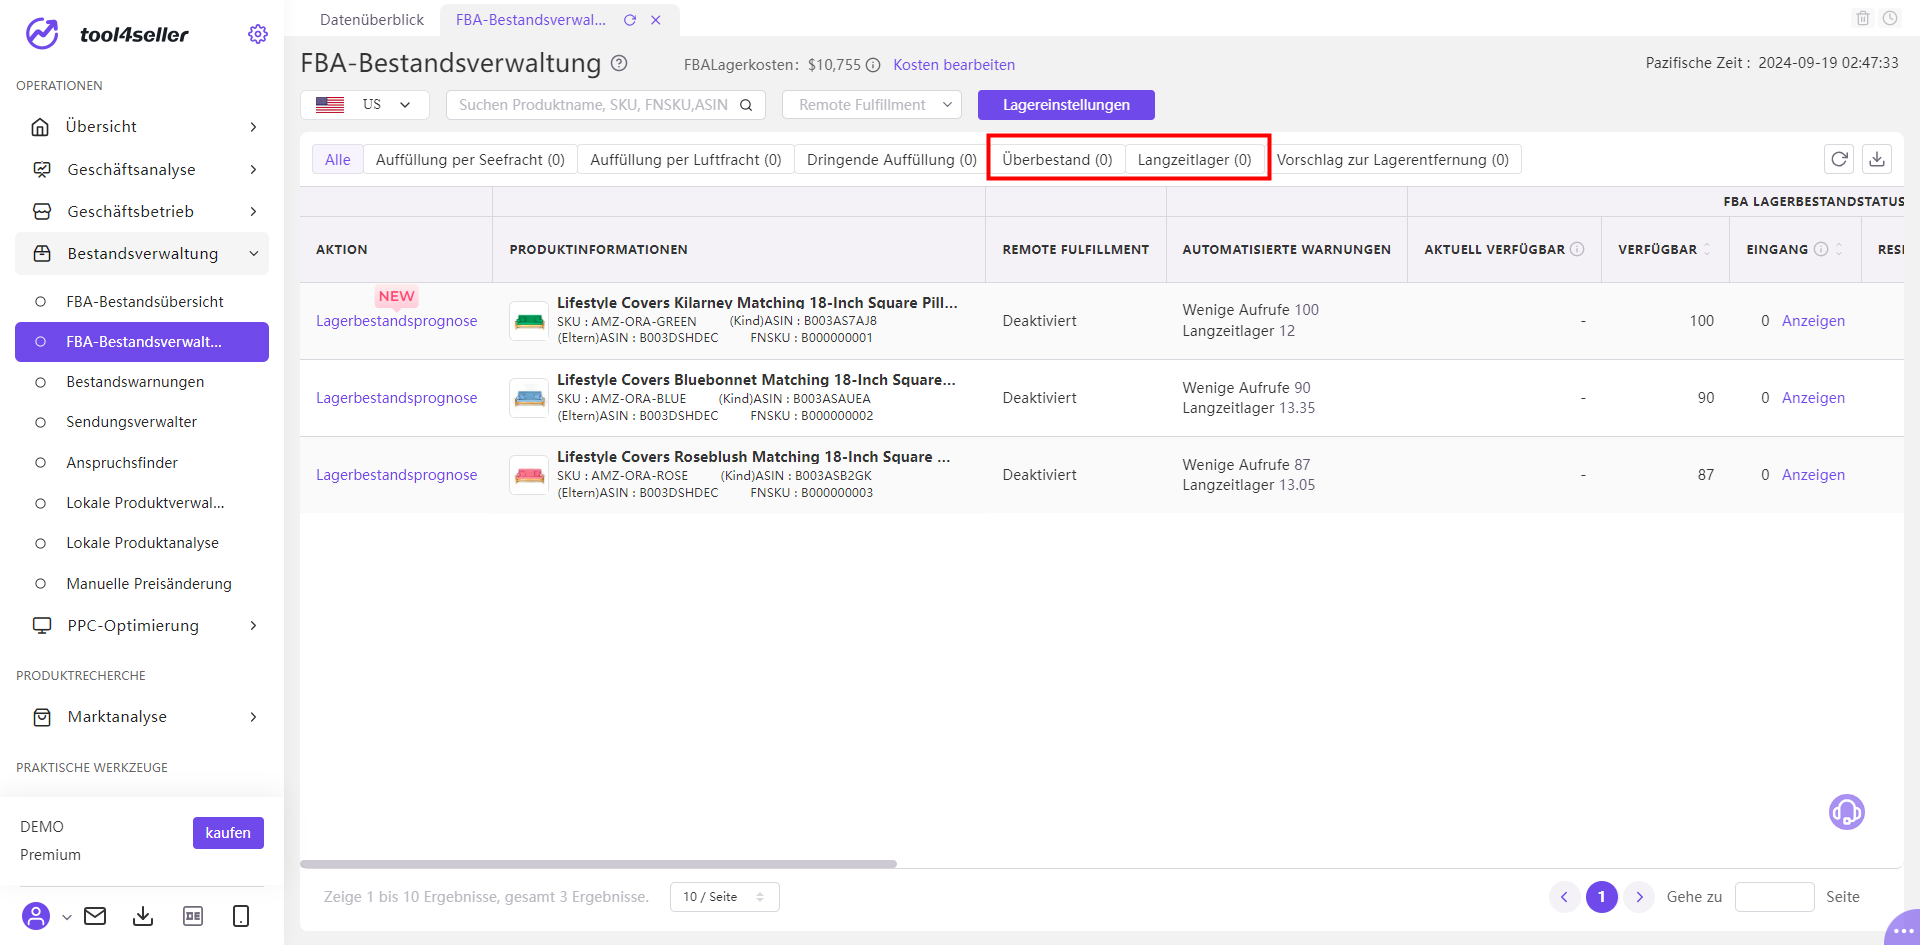Close the FBA-Bestandsverwal... tab
The width and height of the screenshot is (1920, 945).
coord(656,20)
